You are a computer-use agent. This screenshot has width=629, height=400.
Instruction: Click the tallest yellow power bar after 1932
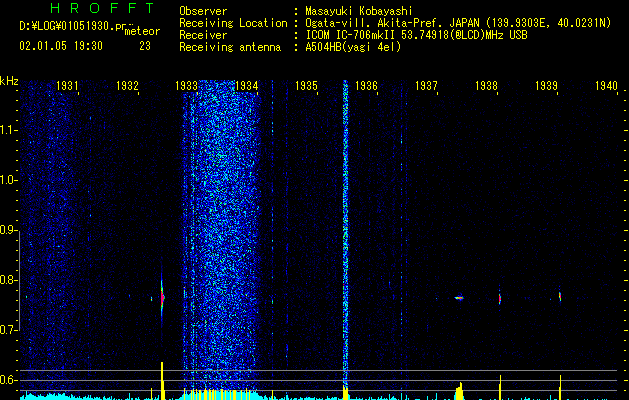click(x=162, y=380)
